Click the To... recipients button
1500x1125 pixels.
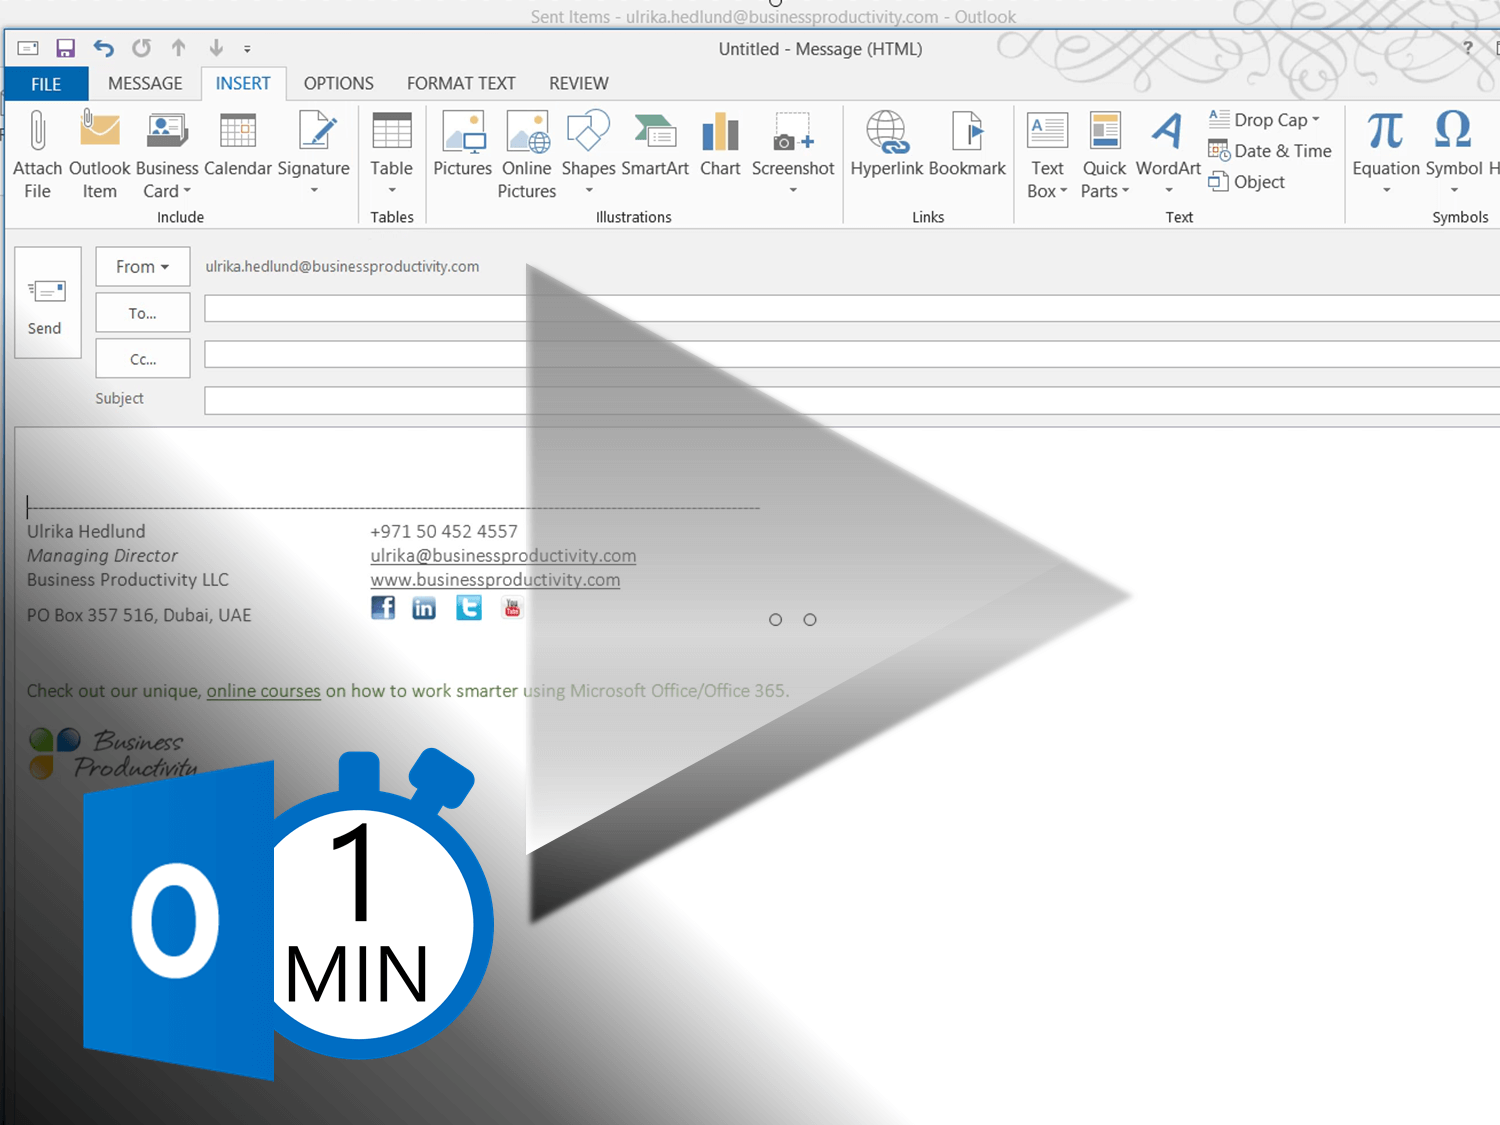[x=143, y=313]
